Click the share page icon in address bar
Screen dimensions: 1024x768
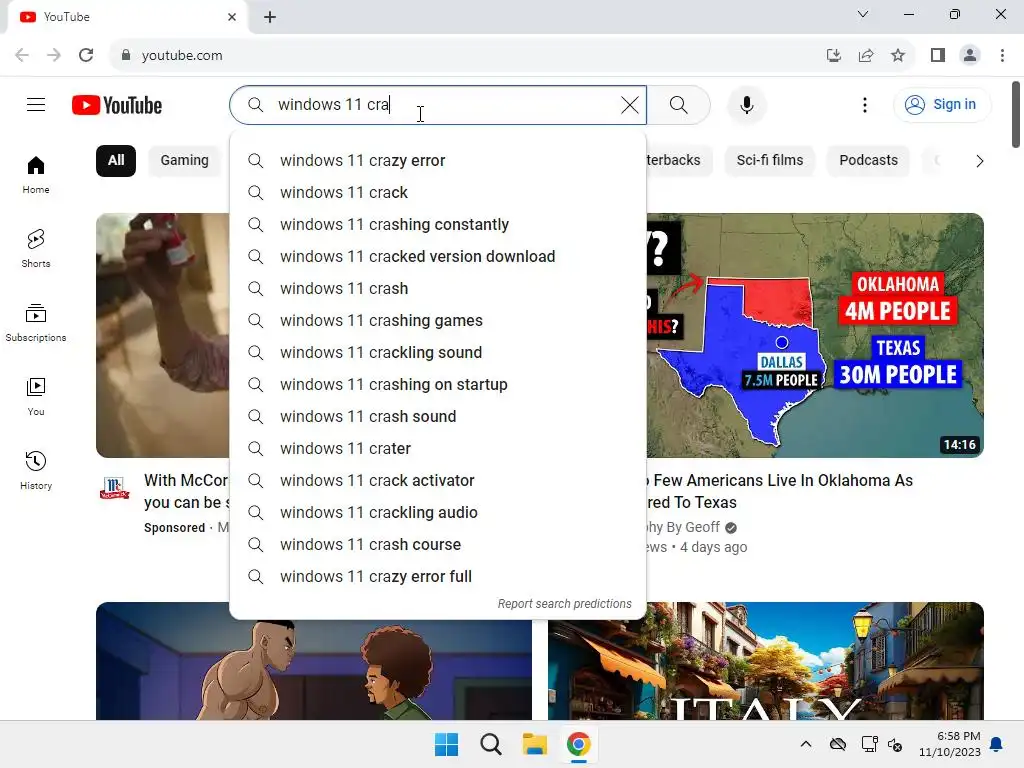[866, 56]
